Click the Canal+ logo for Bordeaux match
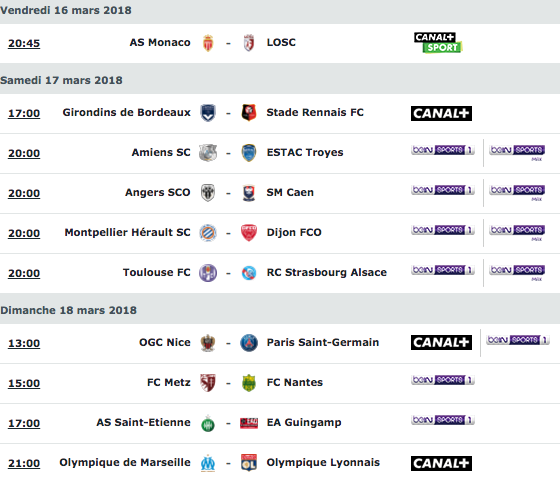This screenshot has width=560, height=481. [441, 113]
